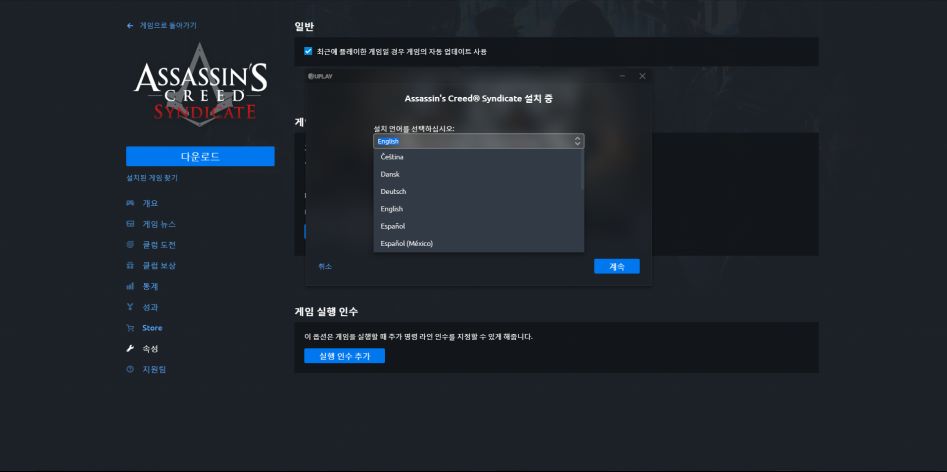Click the 설치된 게임 찾기 link
This screenshot has height=472, width=947.
click(x=152, y=178)
